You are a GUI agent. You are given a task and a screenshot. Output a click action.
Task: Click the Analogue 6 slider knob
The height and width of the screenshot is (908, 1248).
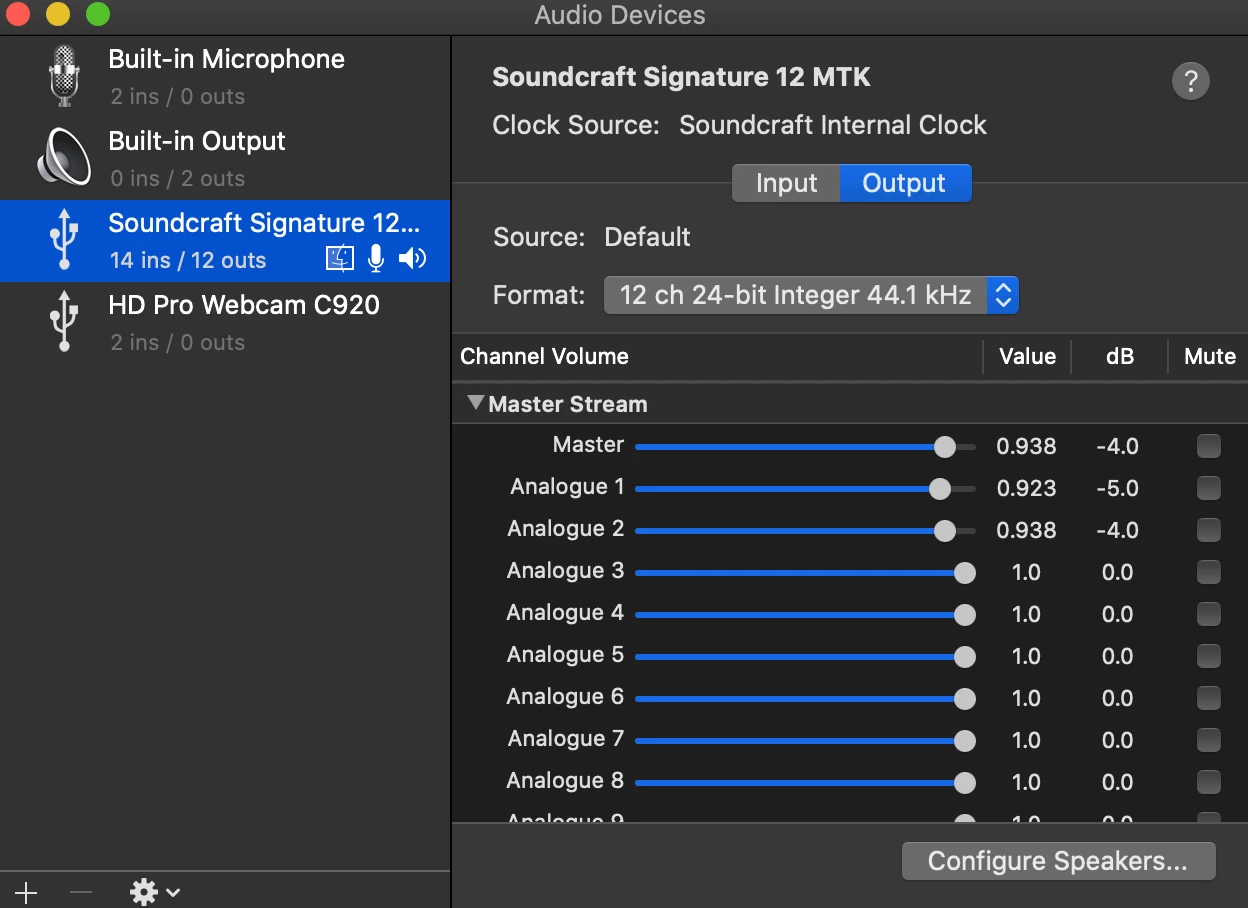964,699
